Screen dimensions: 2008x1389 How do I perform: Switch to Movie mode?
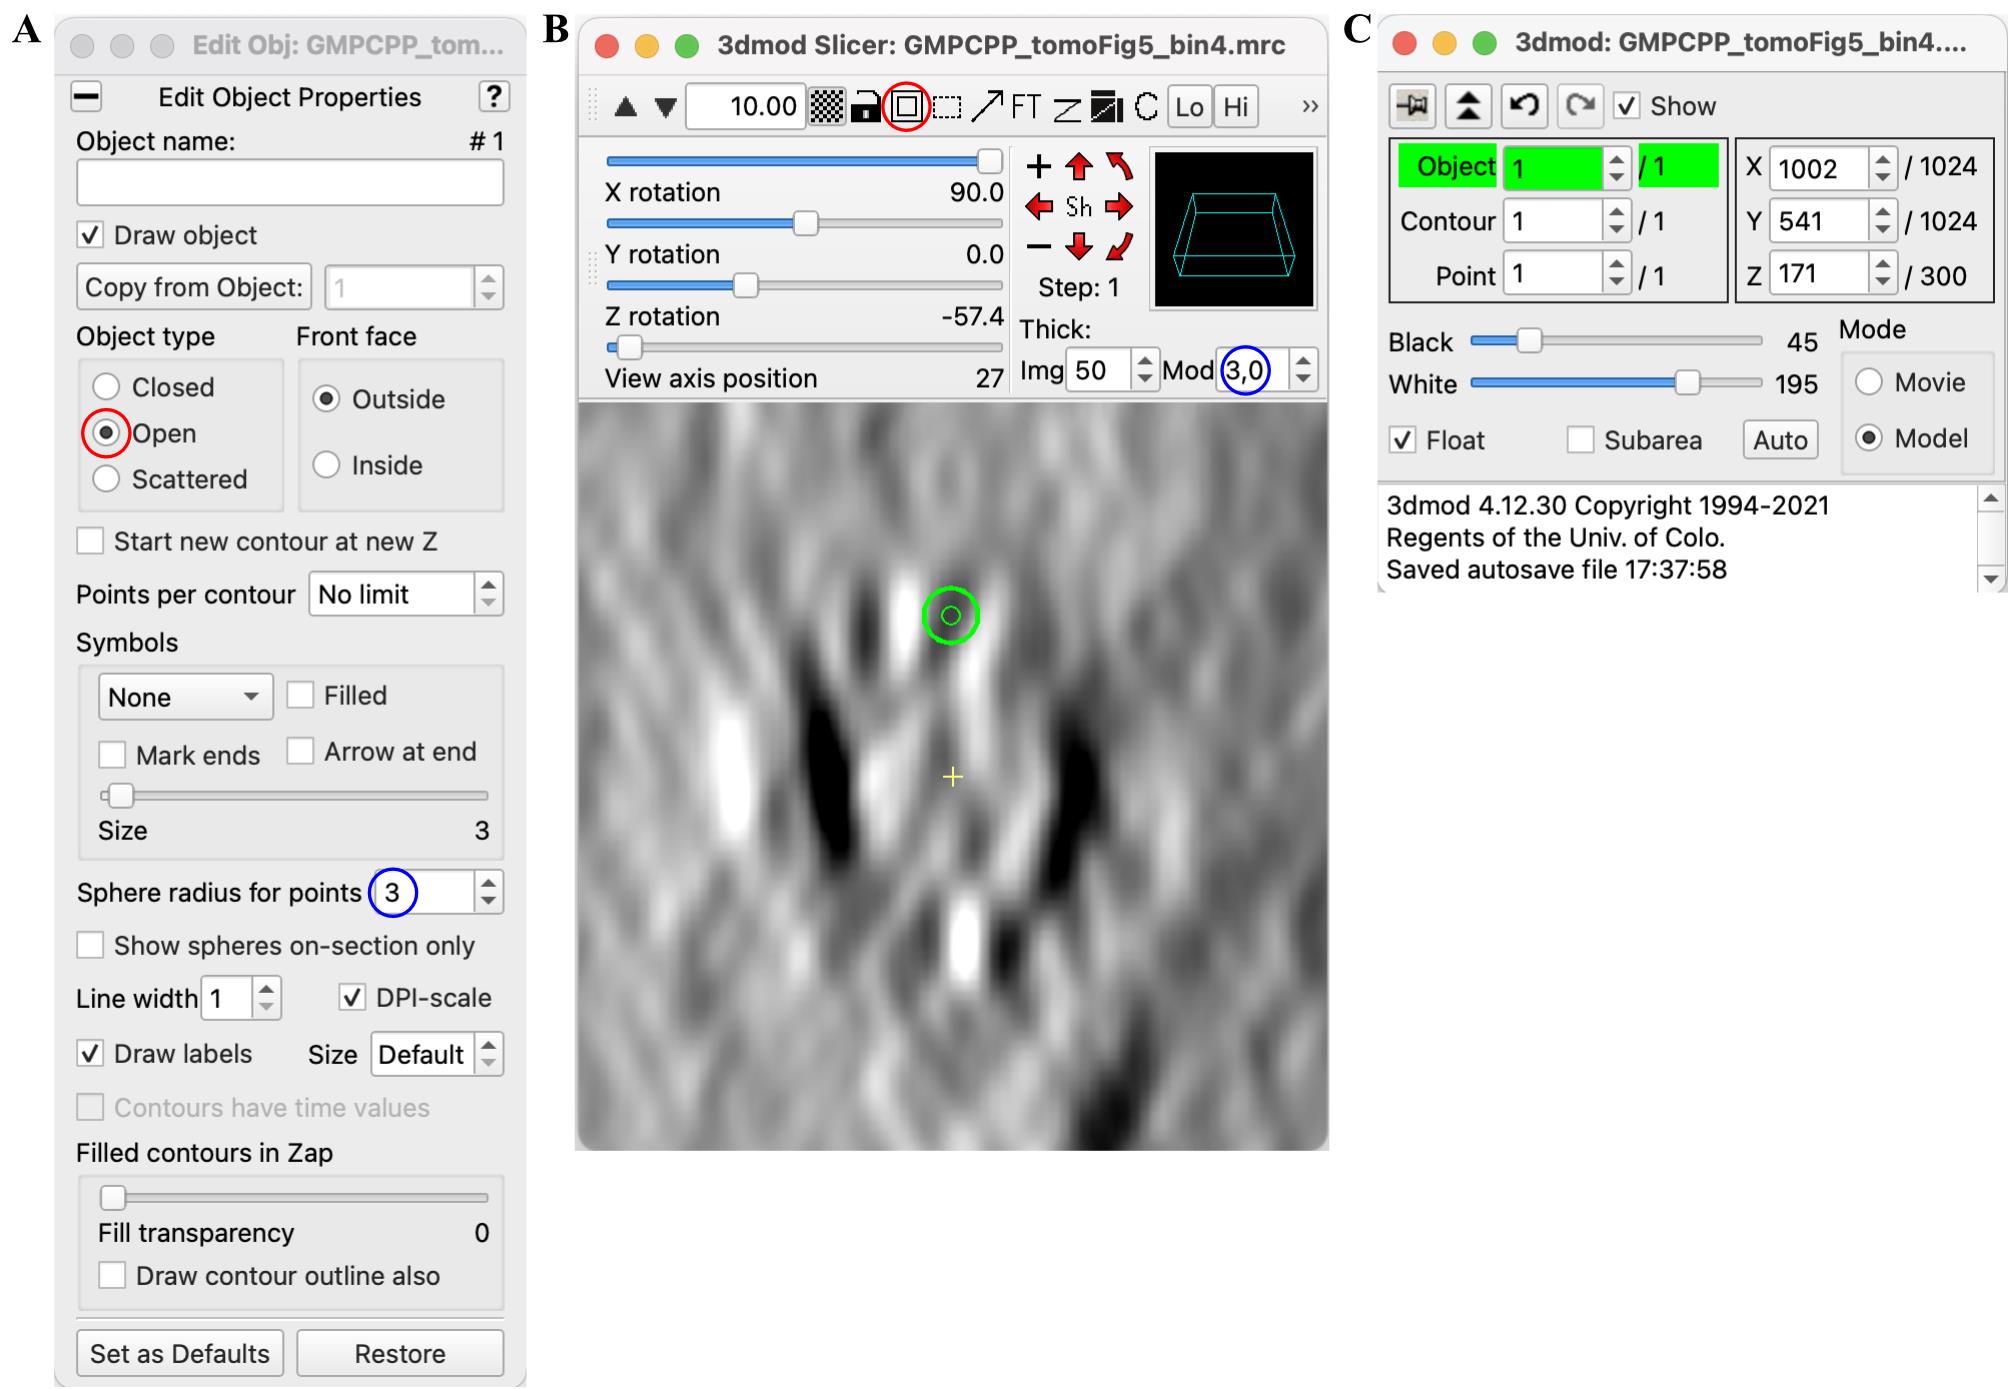[x=1868, y=382]
